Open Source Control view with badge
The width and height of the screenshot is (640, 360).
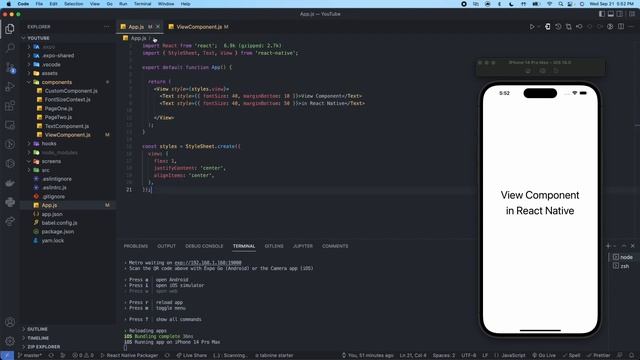point(10,67)
